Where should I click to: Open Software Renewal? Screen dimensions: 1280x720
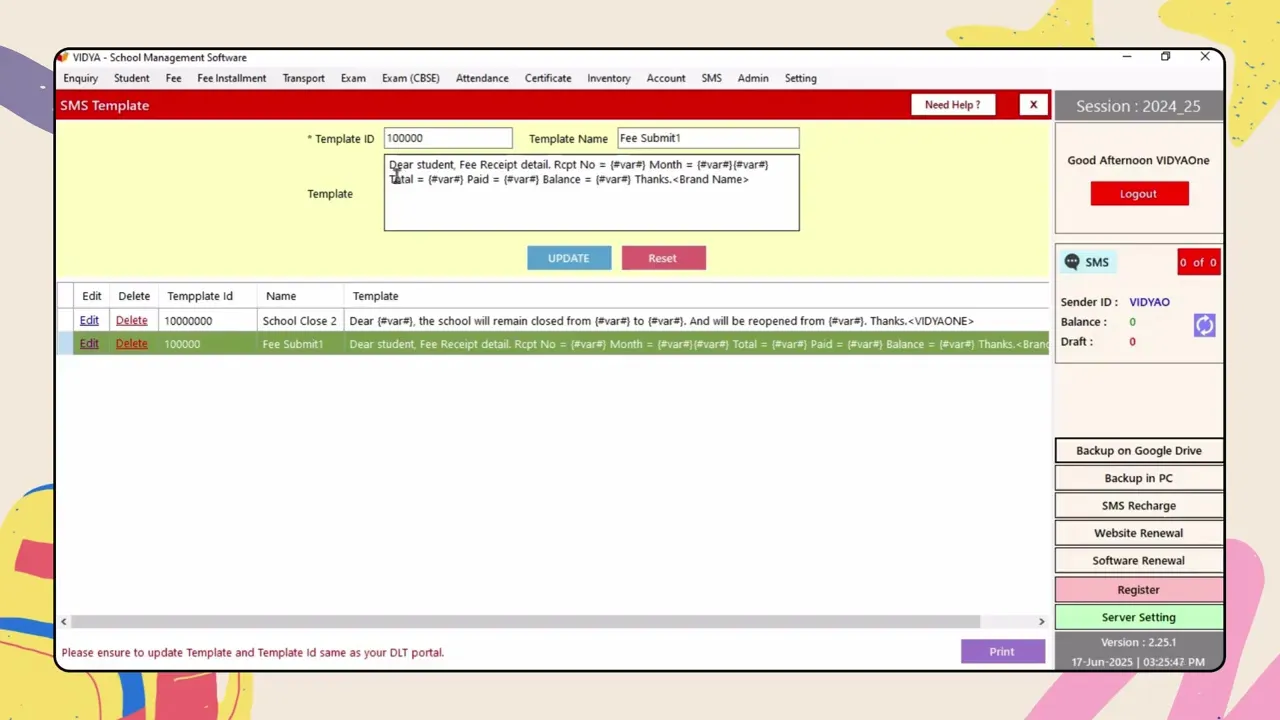(1139, 560)
